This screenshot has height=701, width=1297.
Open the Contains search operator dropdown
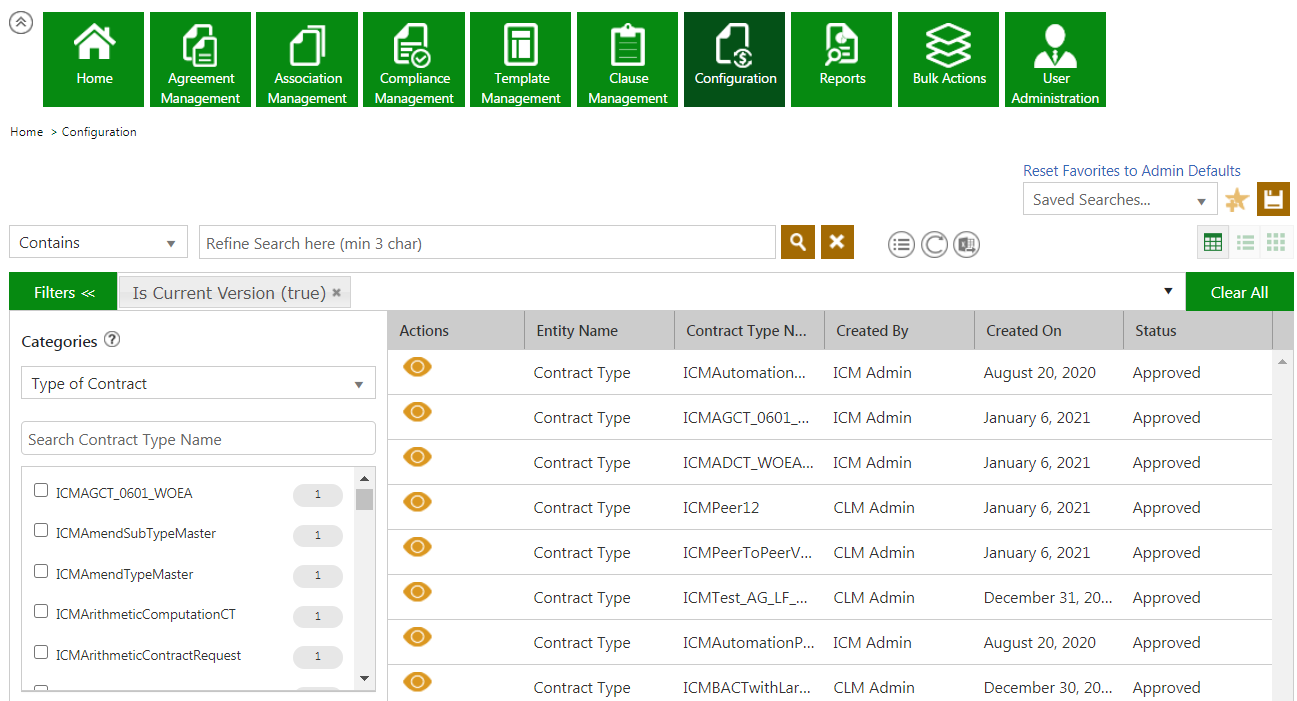pyautogui.click(x=98, y=242)
